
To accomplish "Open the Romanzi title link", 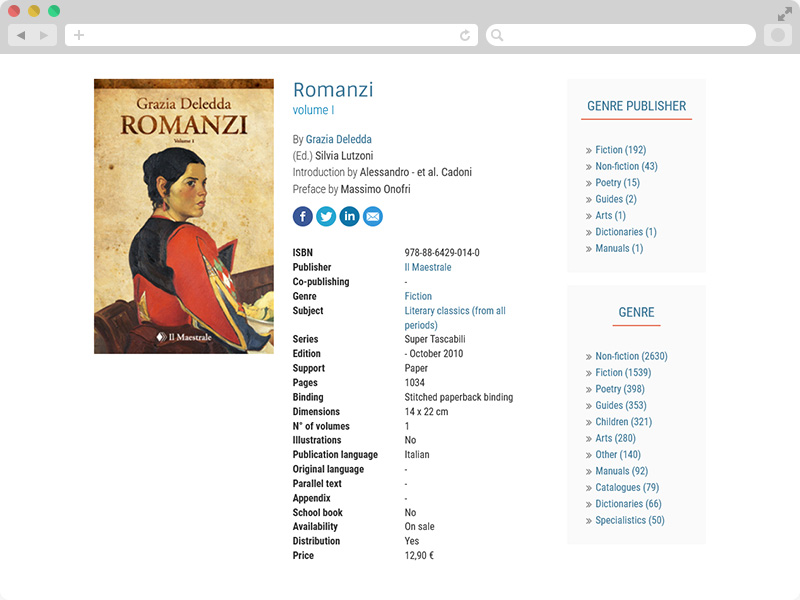I will (333, 90).
